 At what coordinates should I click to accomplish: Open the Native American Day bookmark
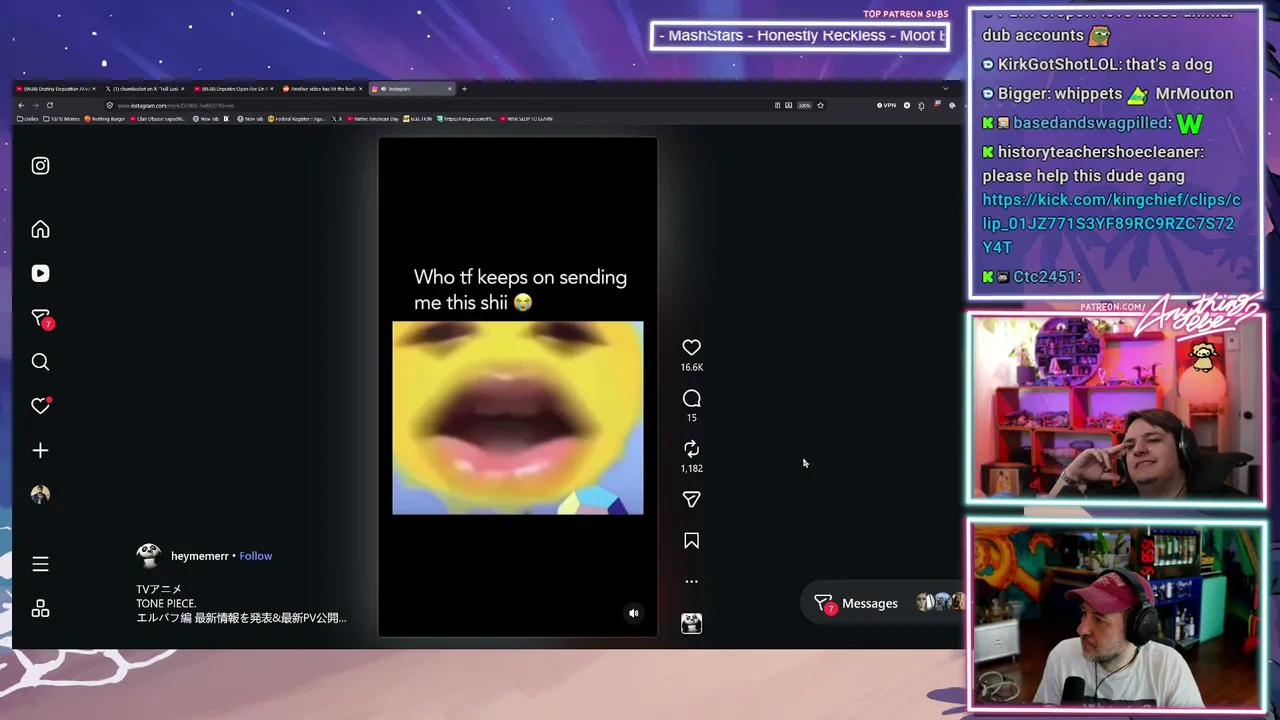375,119
